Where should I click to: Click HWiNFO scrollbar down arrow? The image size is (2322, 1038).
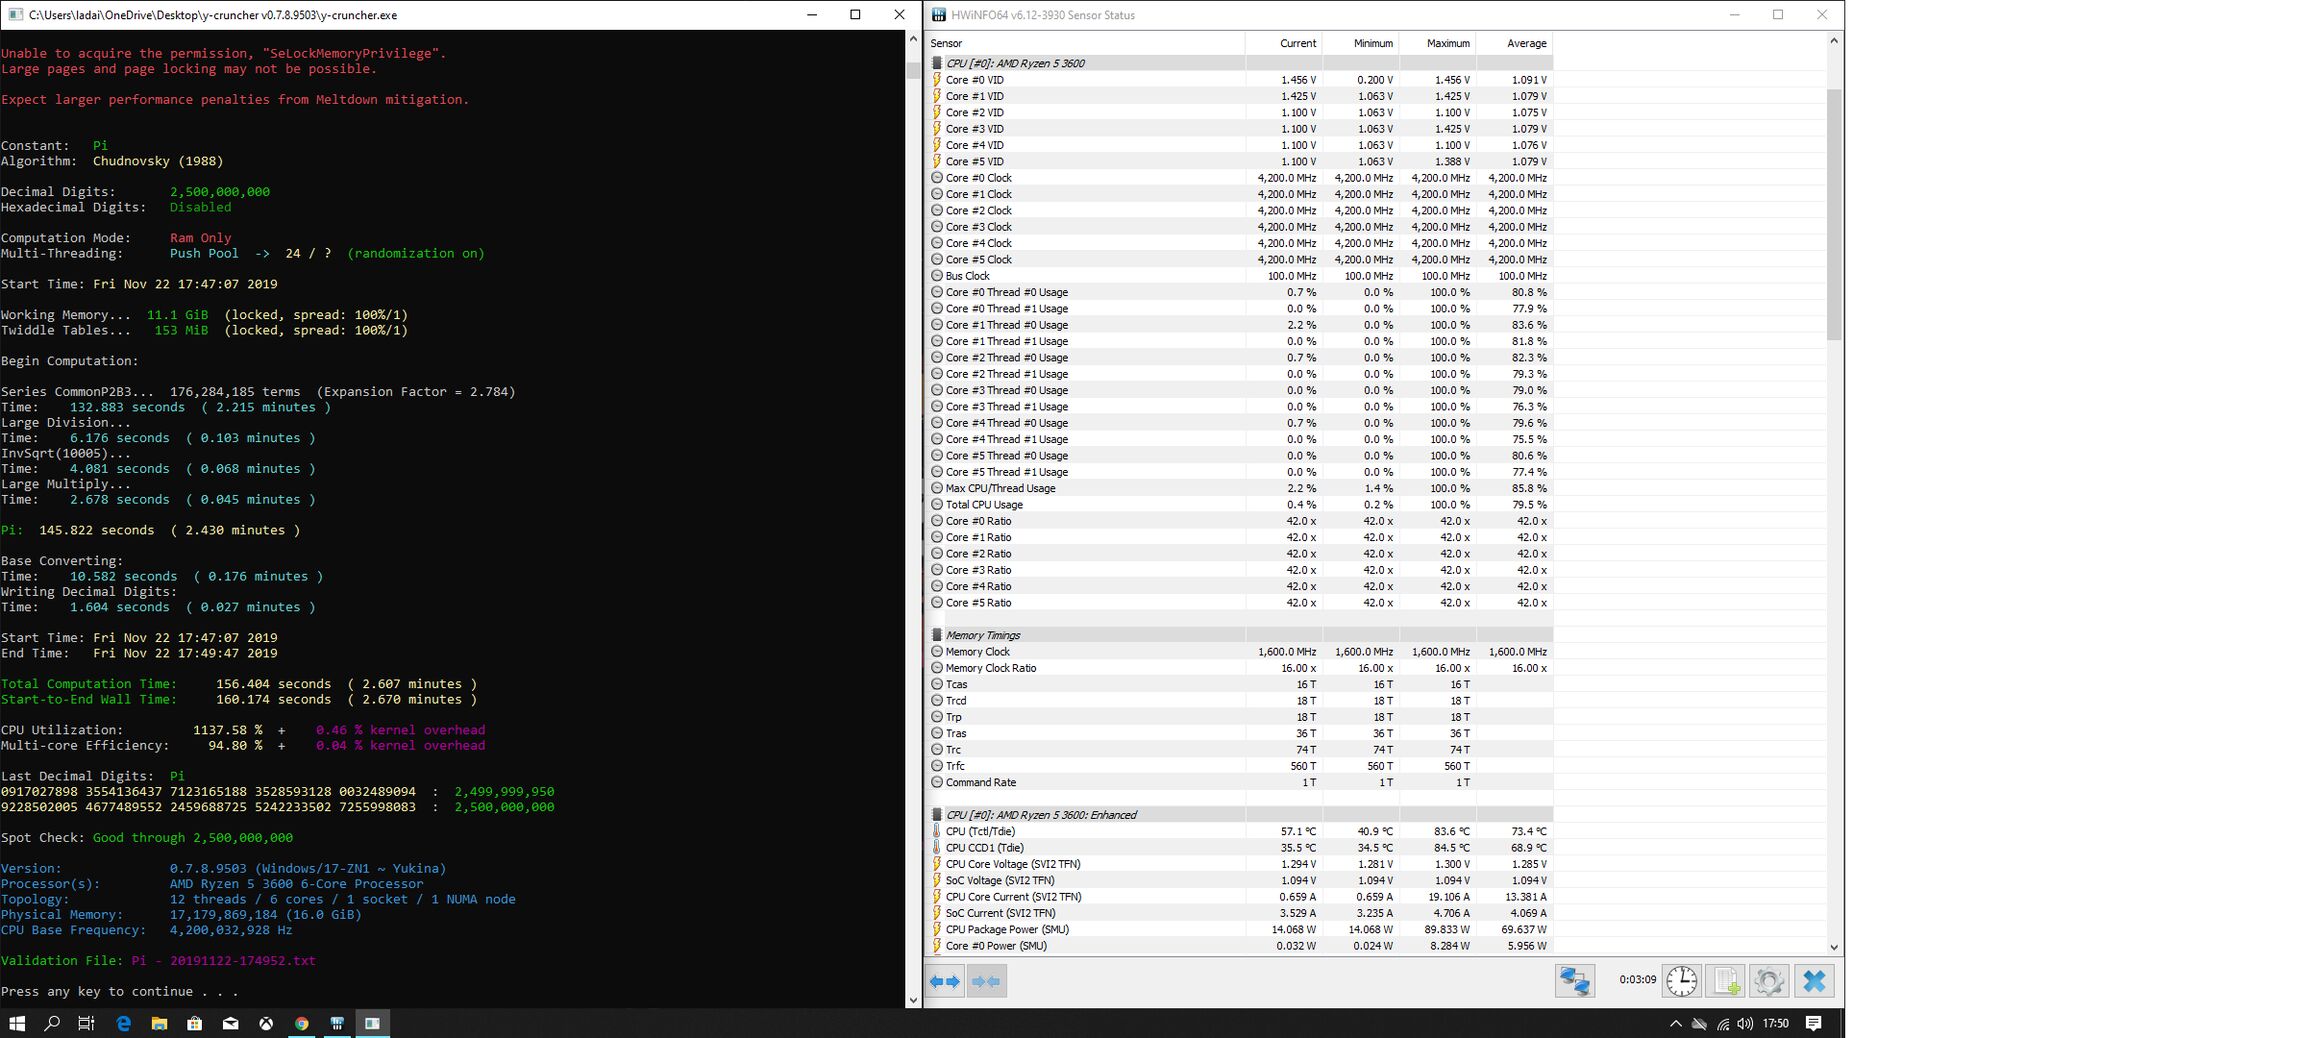[1833, 947]
